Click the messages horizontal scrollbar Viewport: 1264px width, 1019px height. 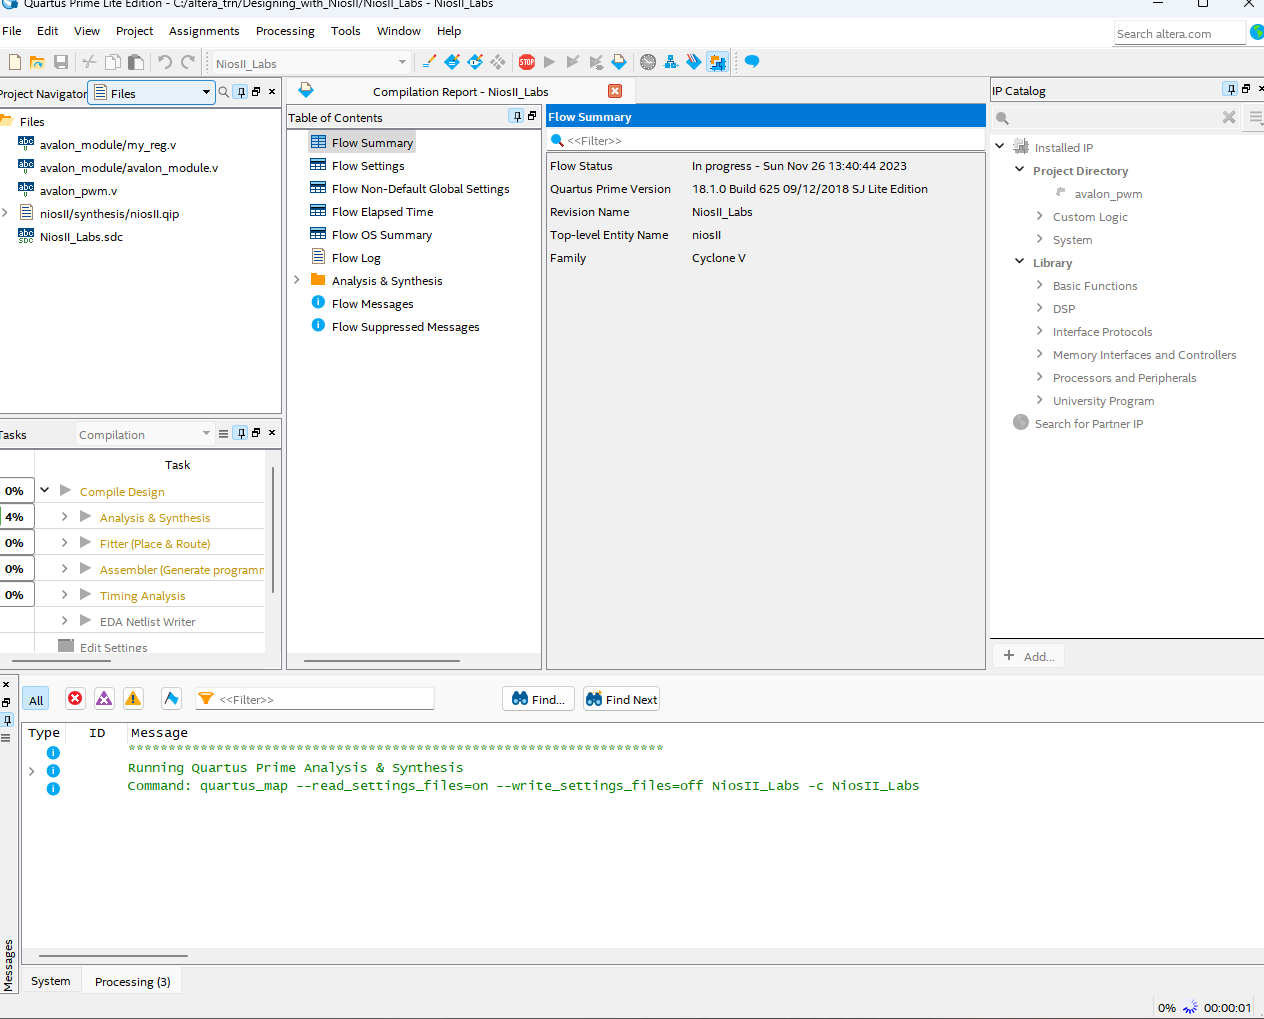click(113, 956)
